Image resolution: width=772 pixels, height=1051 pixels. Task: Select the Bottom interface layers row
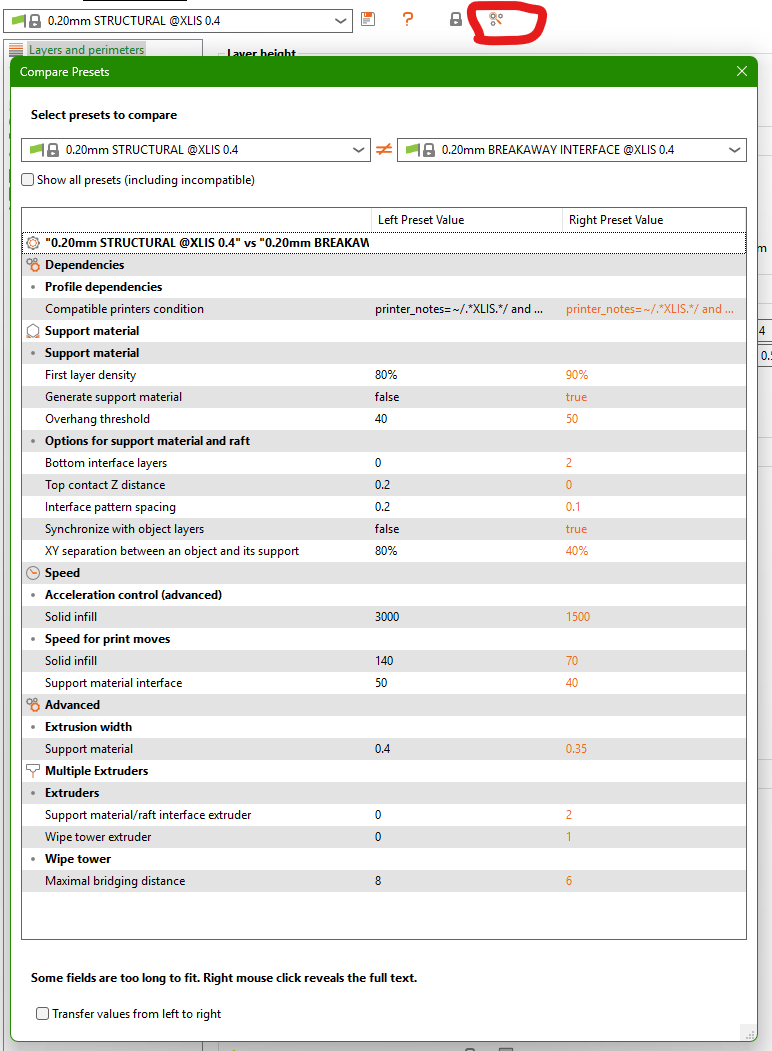[384, 463]
